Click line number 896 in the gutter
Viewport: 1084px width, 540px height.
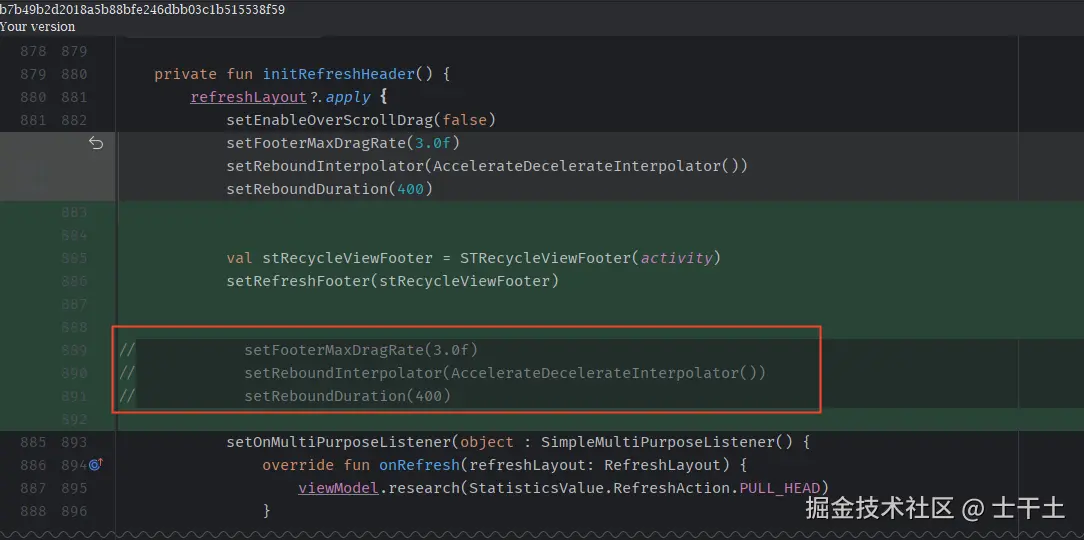74,511
